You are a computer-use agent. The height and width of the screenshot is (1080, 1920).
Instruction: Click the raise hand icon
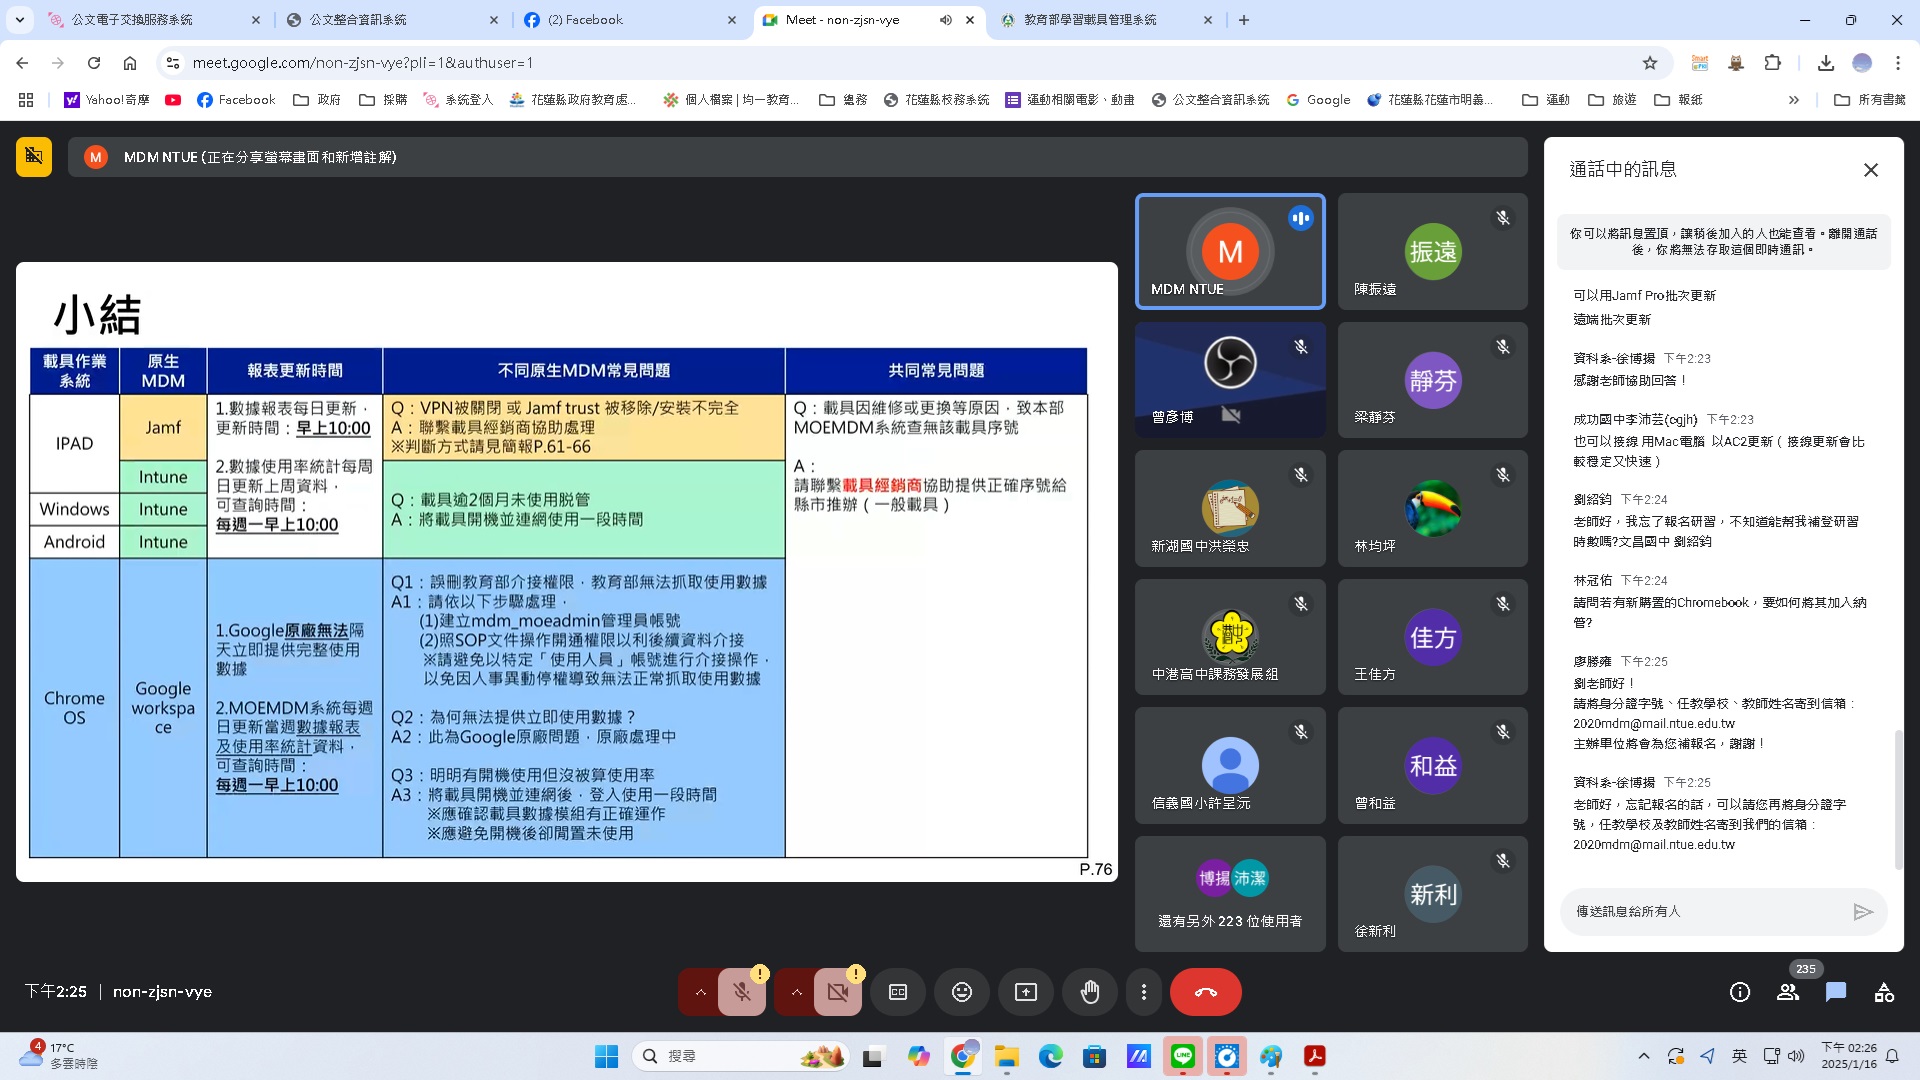pyautogui.click(x=1089, y=992)
